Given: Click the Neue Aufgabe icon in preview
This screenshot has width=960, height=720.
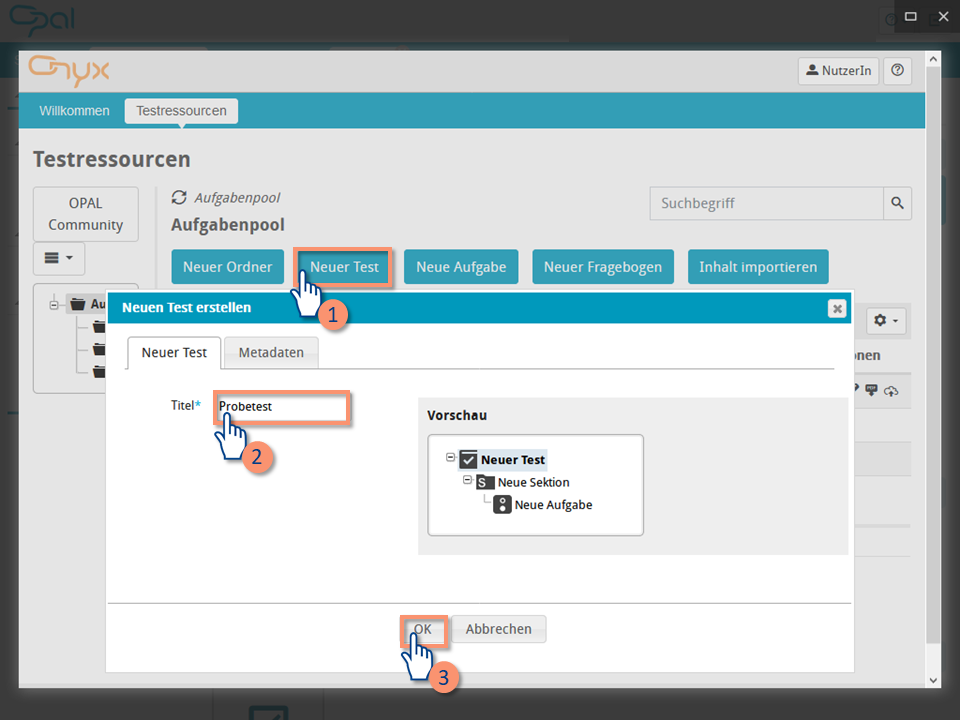Looking at the screenshot, I should (x=503, y=505).
